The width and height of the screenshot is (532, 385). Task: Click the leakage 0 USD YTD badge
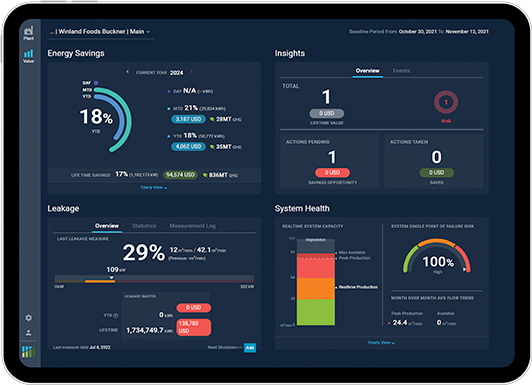pos(193,308)
